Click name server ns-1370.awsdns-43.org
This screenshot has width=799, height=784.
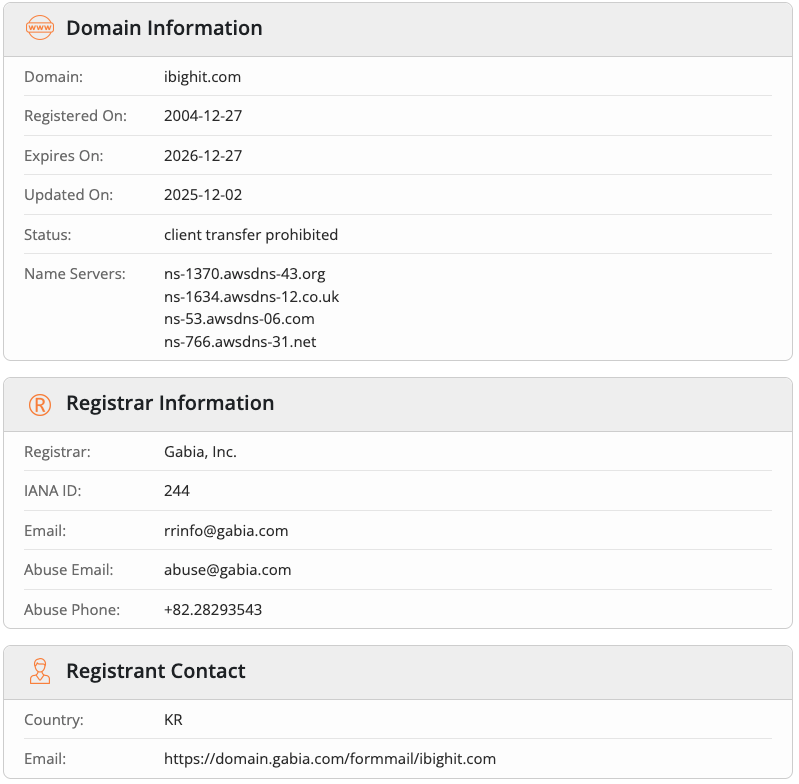click(x=245, y=274)
